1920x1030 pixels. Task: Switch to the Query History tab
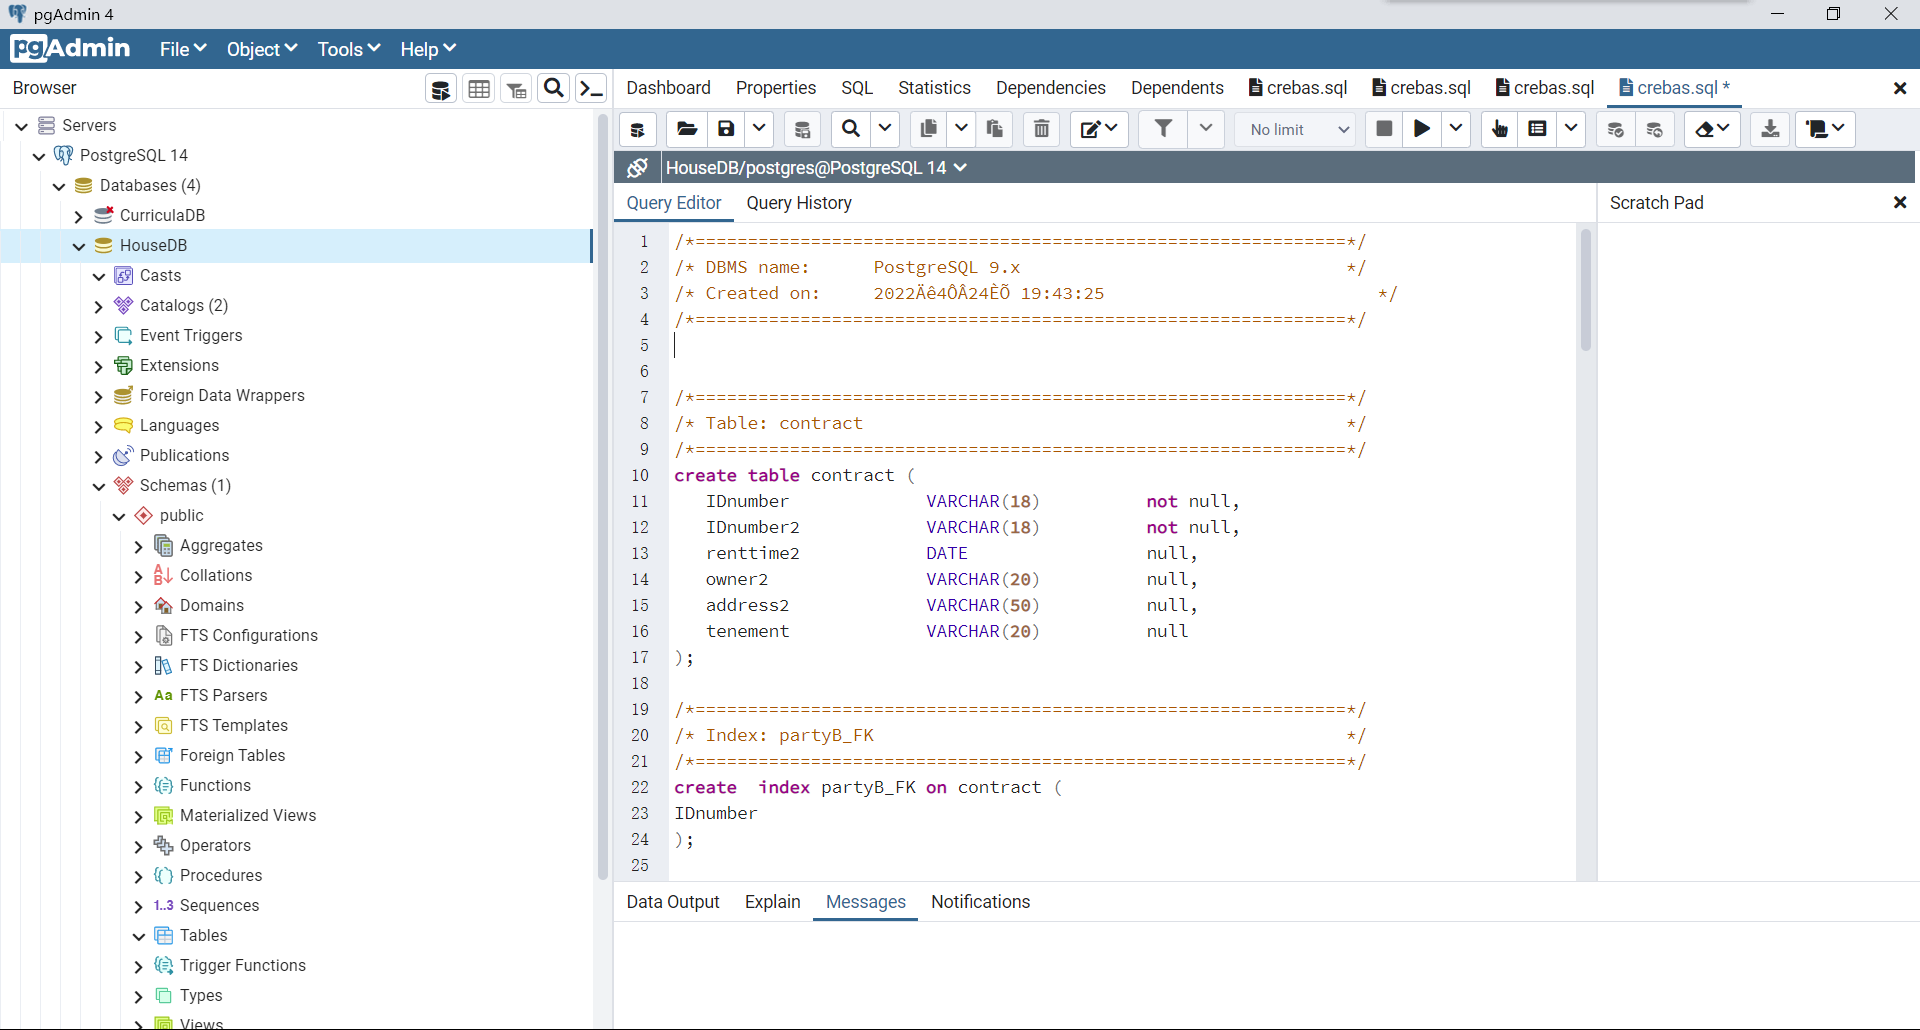click(x=798, y=203)
